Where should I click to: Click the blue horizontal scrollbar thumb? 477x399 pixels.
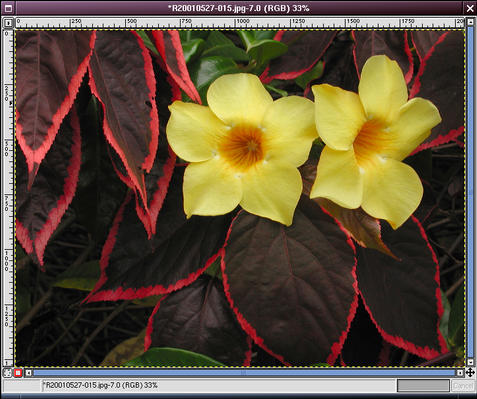(244, 373)
